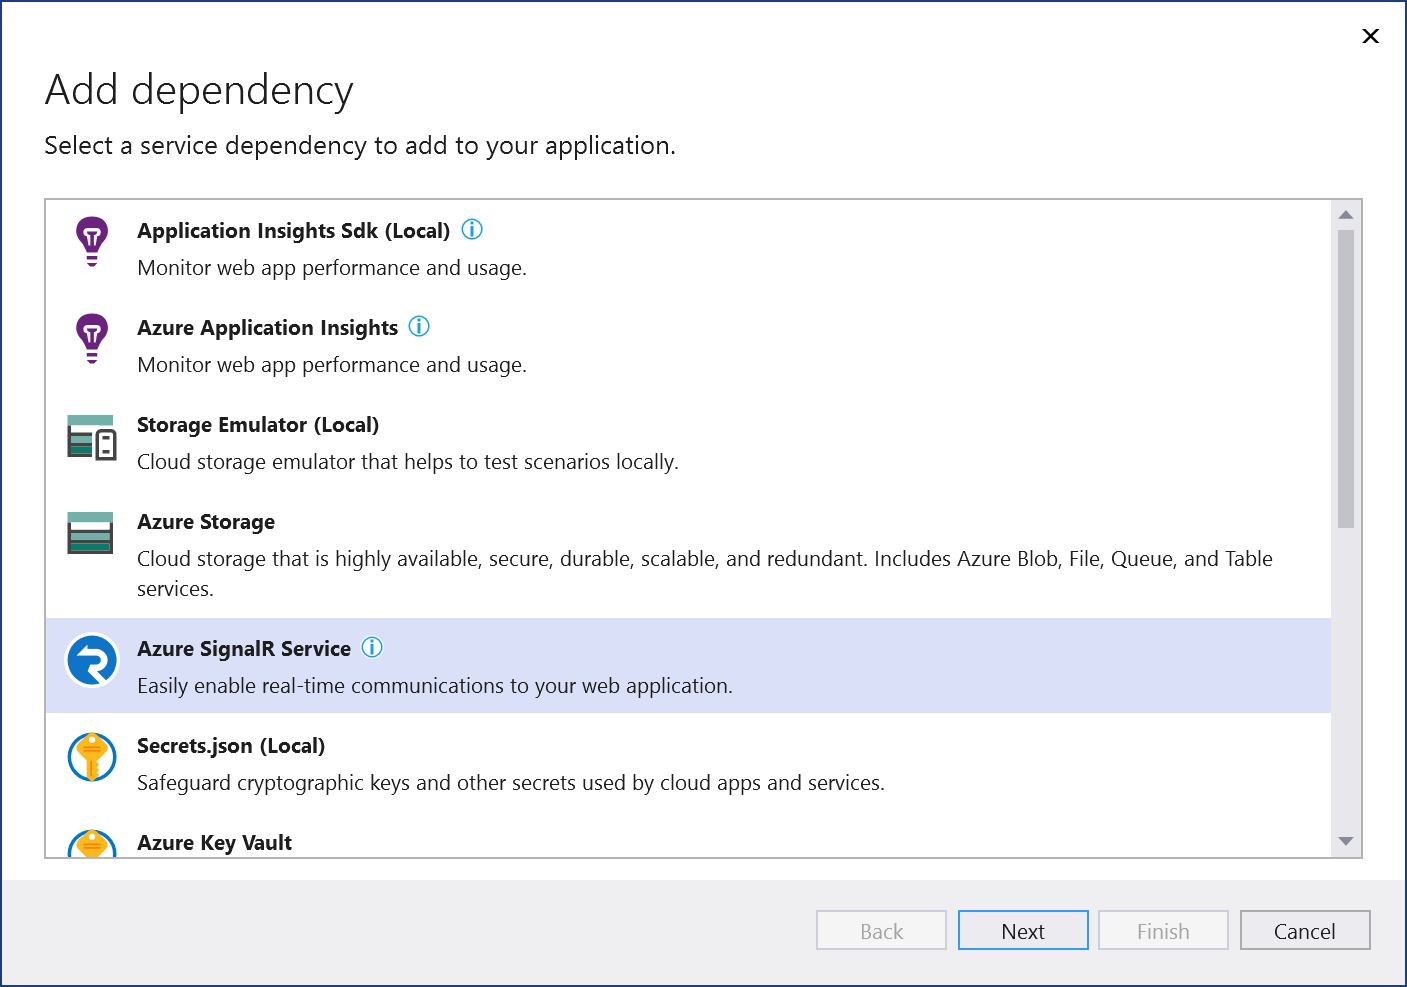Click the Secrets.json key icon

[x=92, y=757]
